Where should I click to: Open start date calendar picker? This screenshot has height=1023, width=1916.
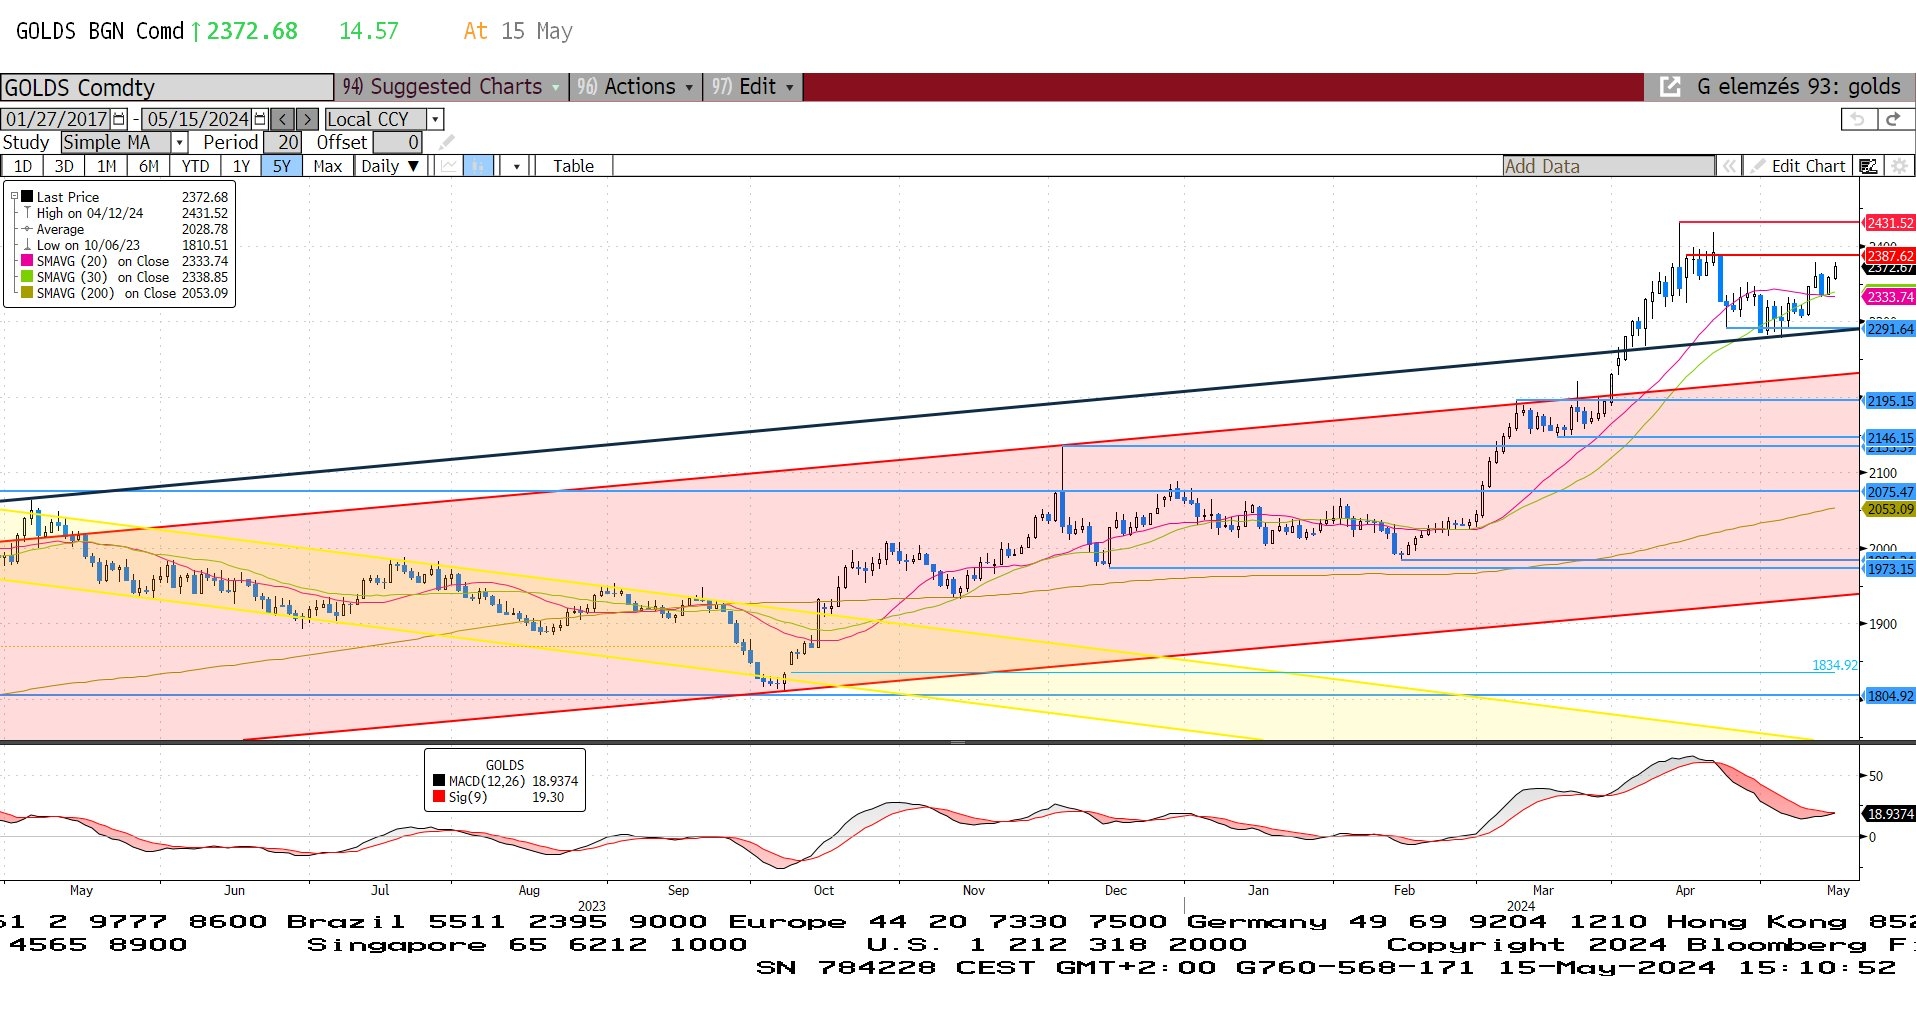120,119
